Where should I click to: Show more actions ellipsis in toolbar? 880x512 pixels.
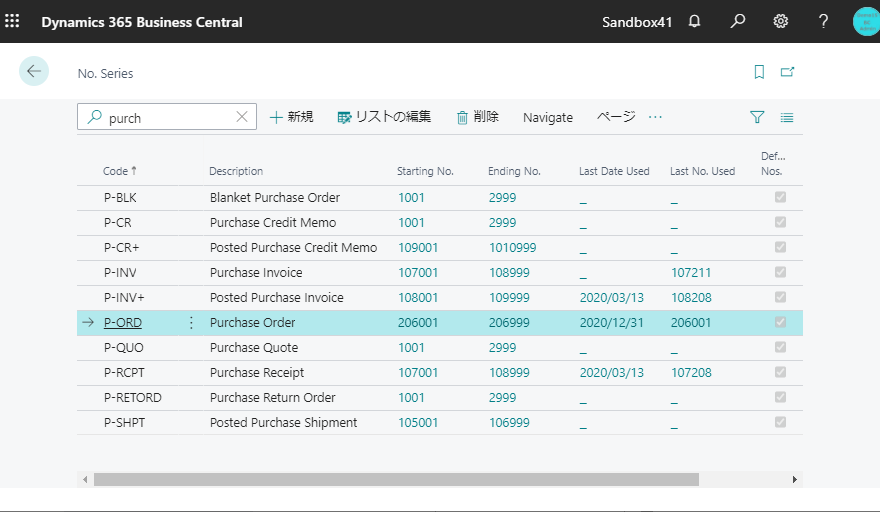[x=655, y=117]
